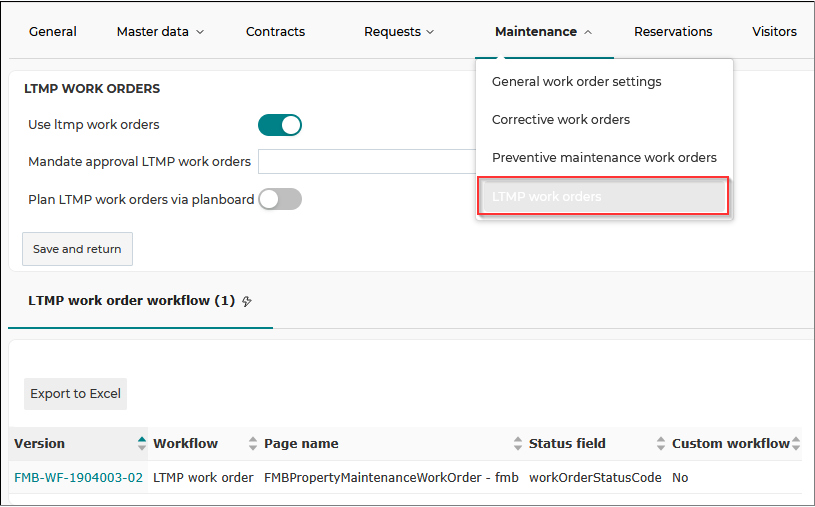Click Mandate approval LTMP work orders field
Viewport: 815px width, 507px height.
click(367, 162)
